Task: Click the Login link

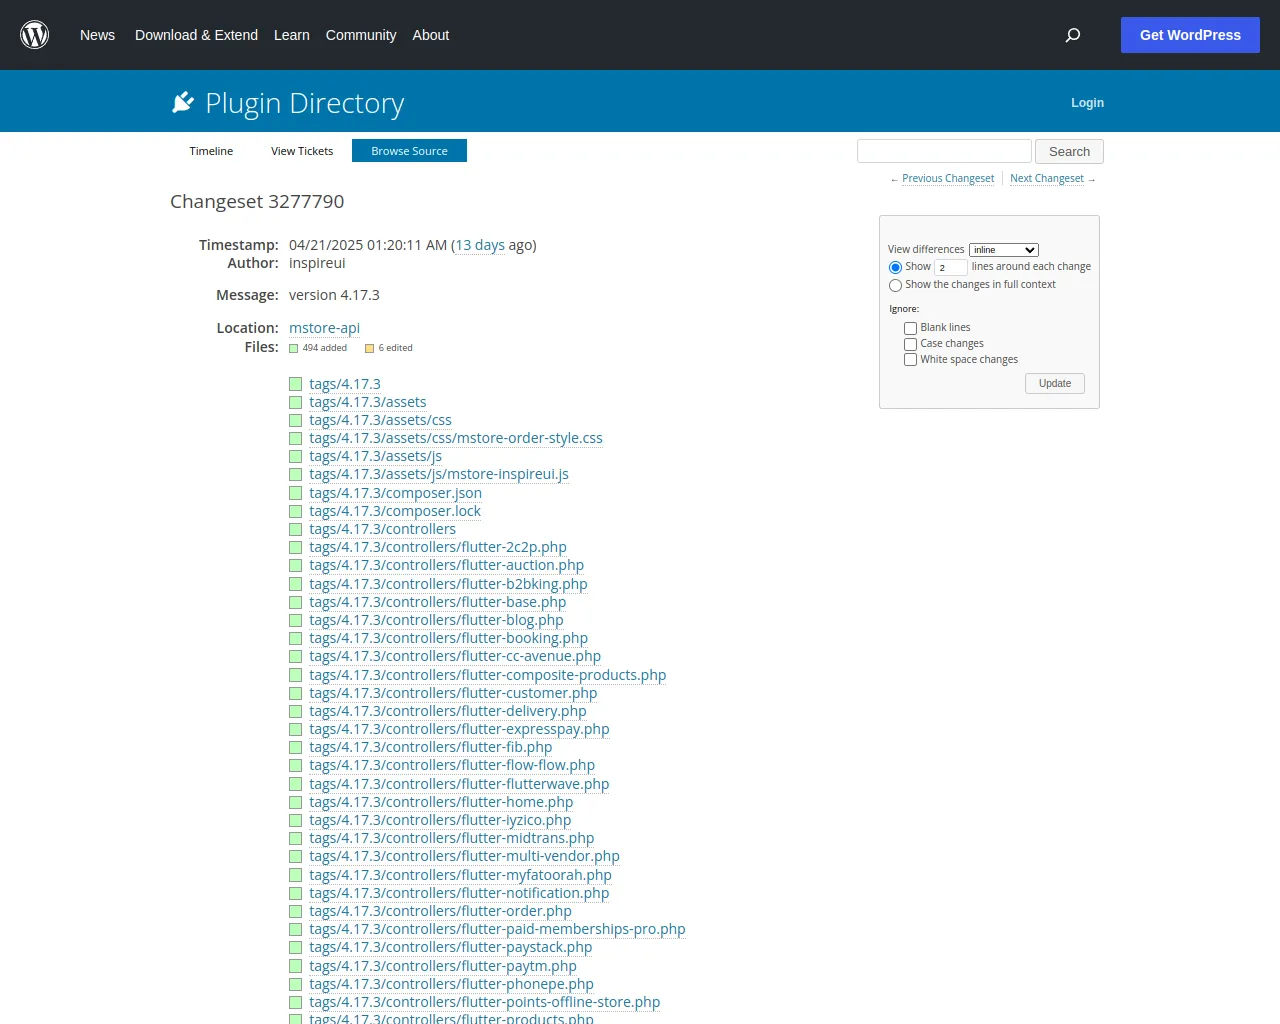Action: (x=1087, y=103)
